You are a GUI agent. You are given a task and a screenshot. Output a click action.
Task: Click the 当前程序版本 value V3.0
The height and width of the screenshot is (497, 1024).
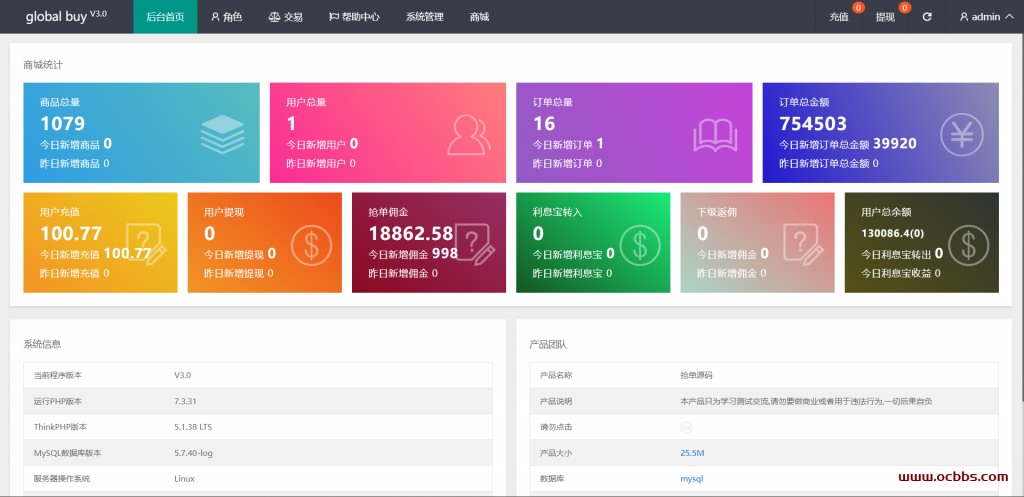pos(182,376)
